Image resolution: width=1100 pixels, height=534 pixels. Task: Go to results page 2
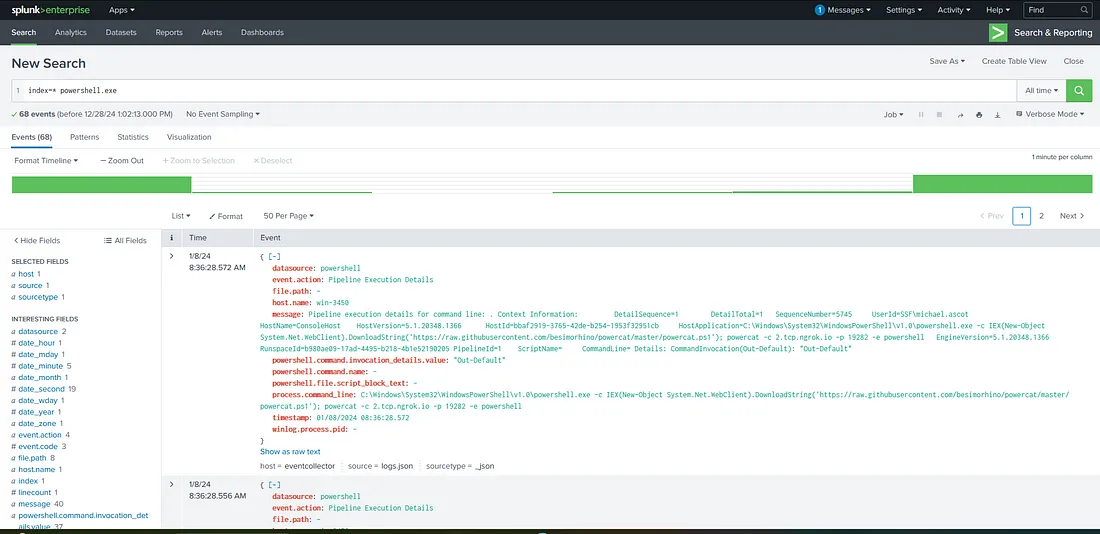tap(1041, 216)
